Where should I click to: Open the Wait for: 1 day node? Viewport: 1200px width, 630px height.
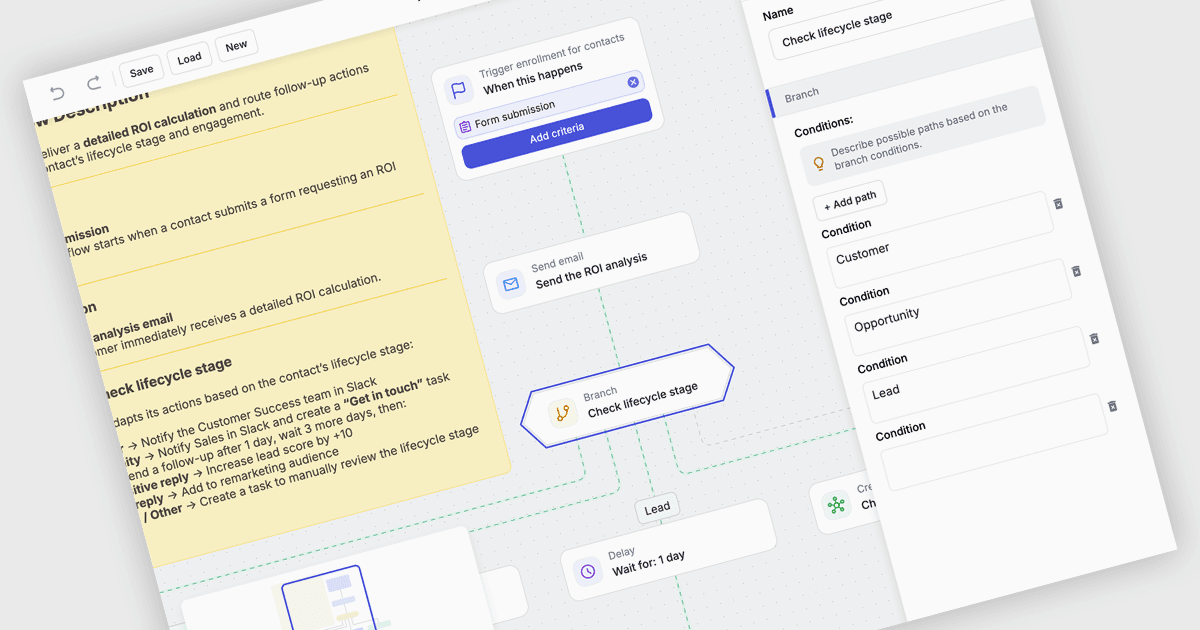668,552
